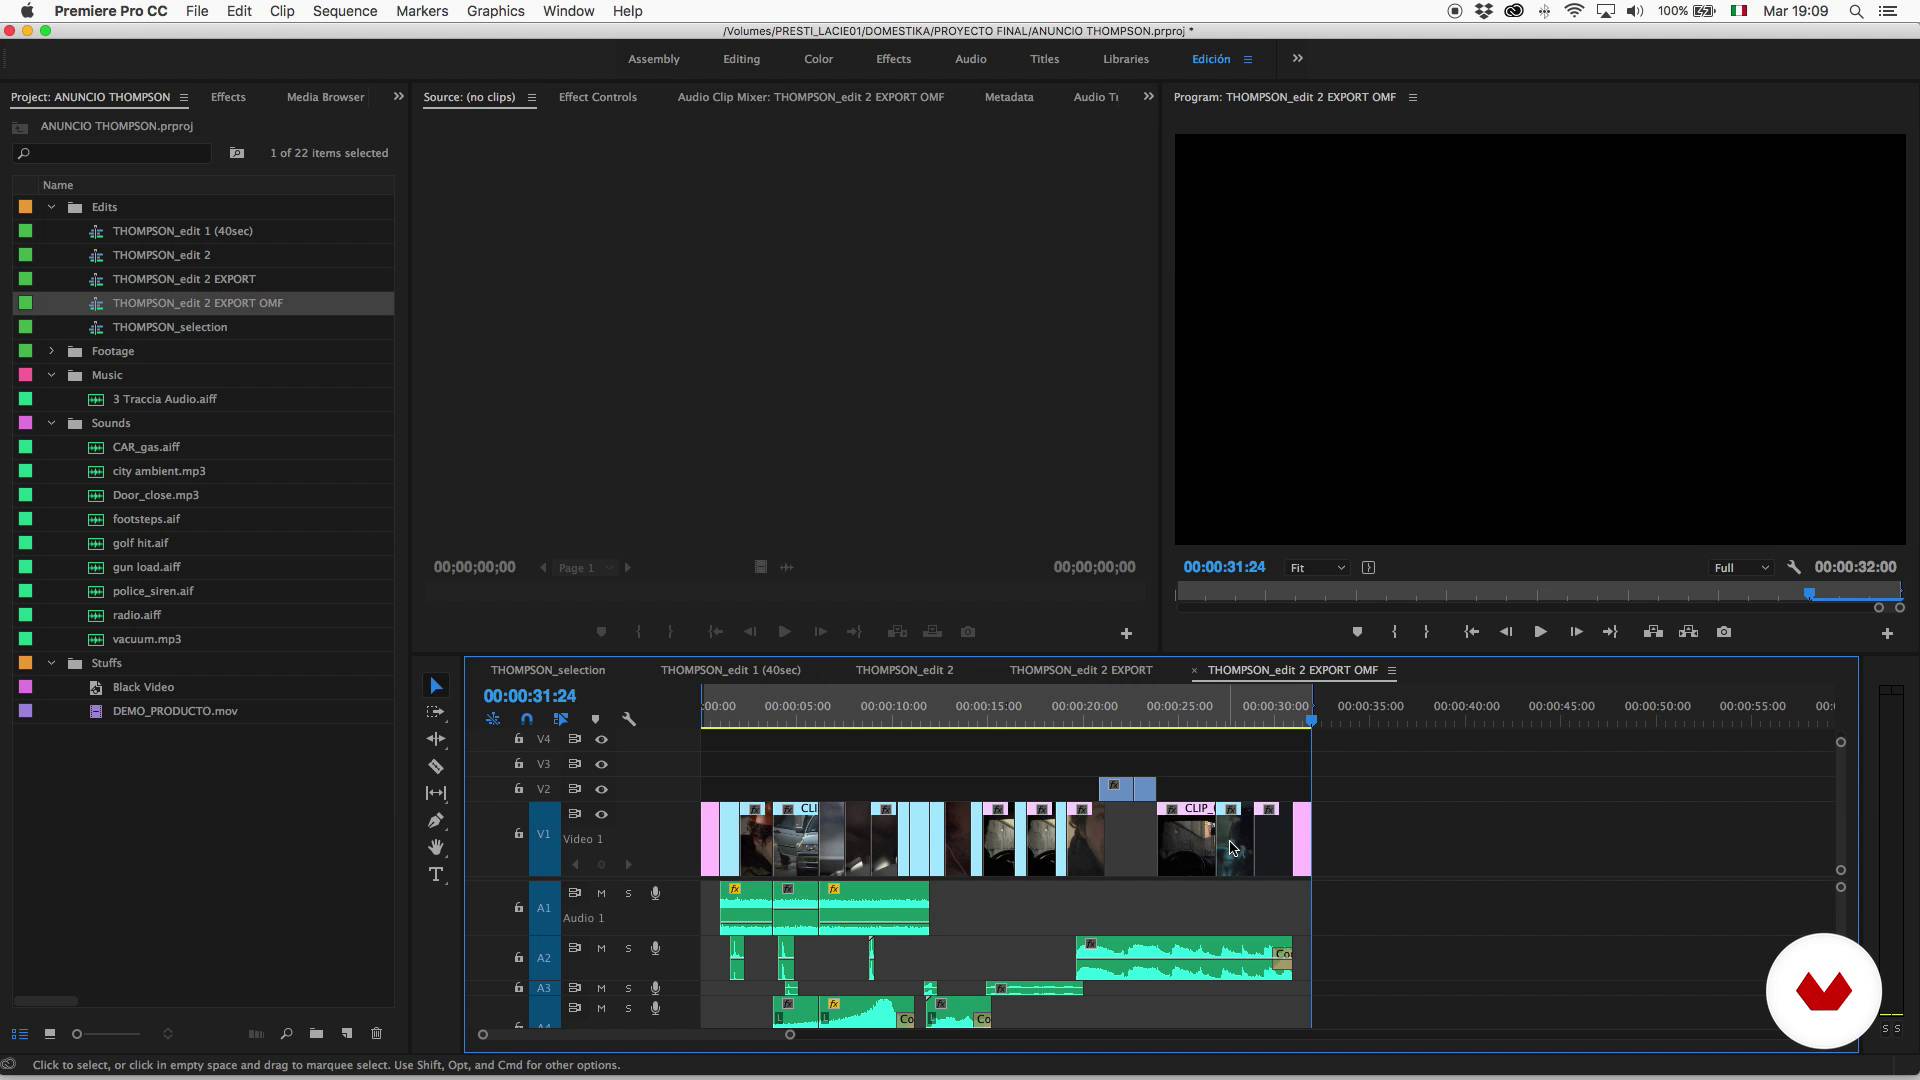Open Media Browser panel tab
This screenshot has height=1080, width=1920.
(325, 97)
